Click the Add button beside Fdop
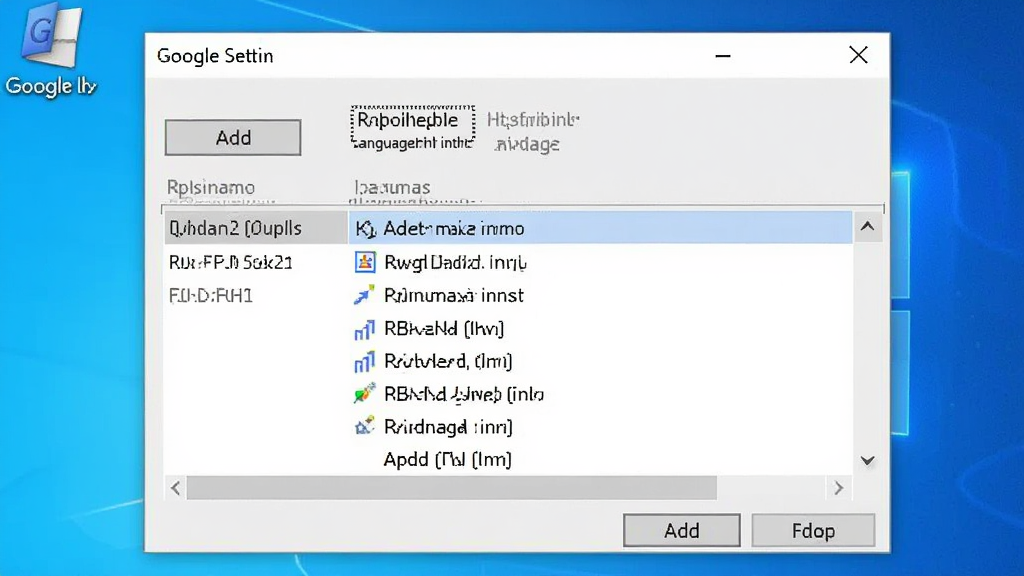The width and height of the screenshot is (1024, 576). coord(682,530)
